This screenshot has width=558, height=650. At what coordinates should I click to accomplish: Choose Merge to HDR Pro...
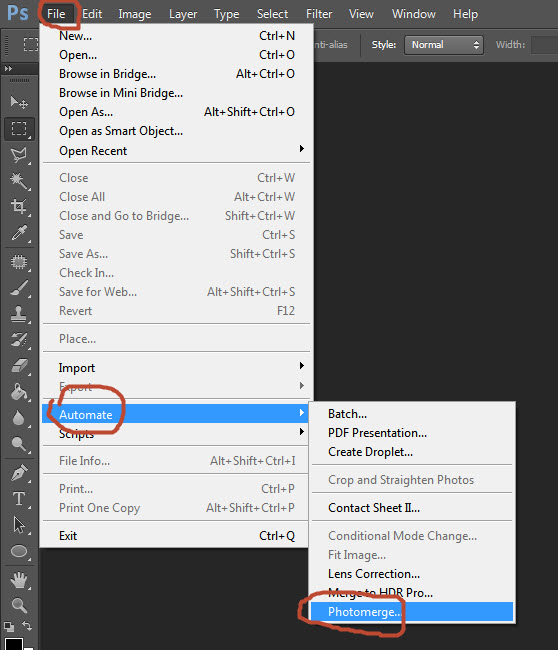point(412,593)
